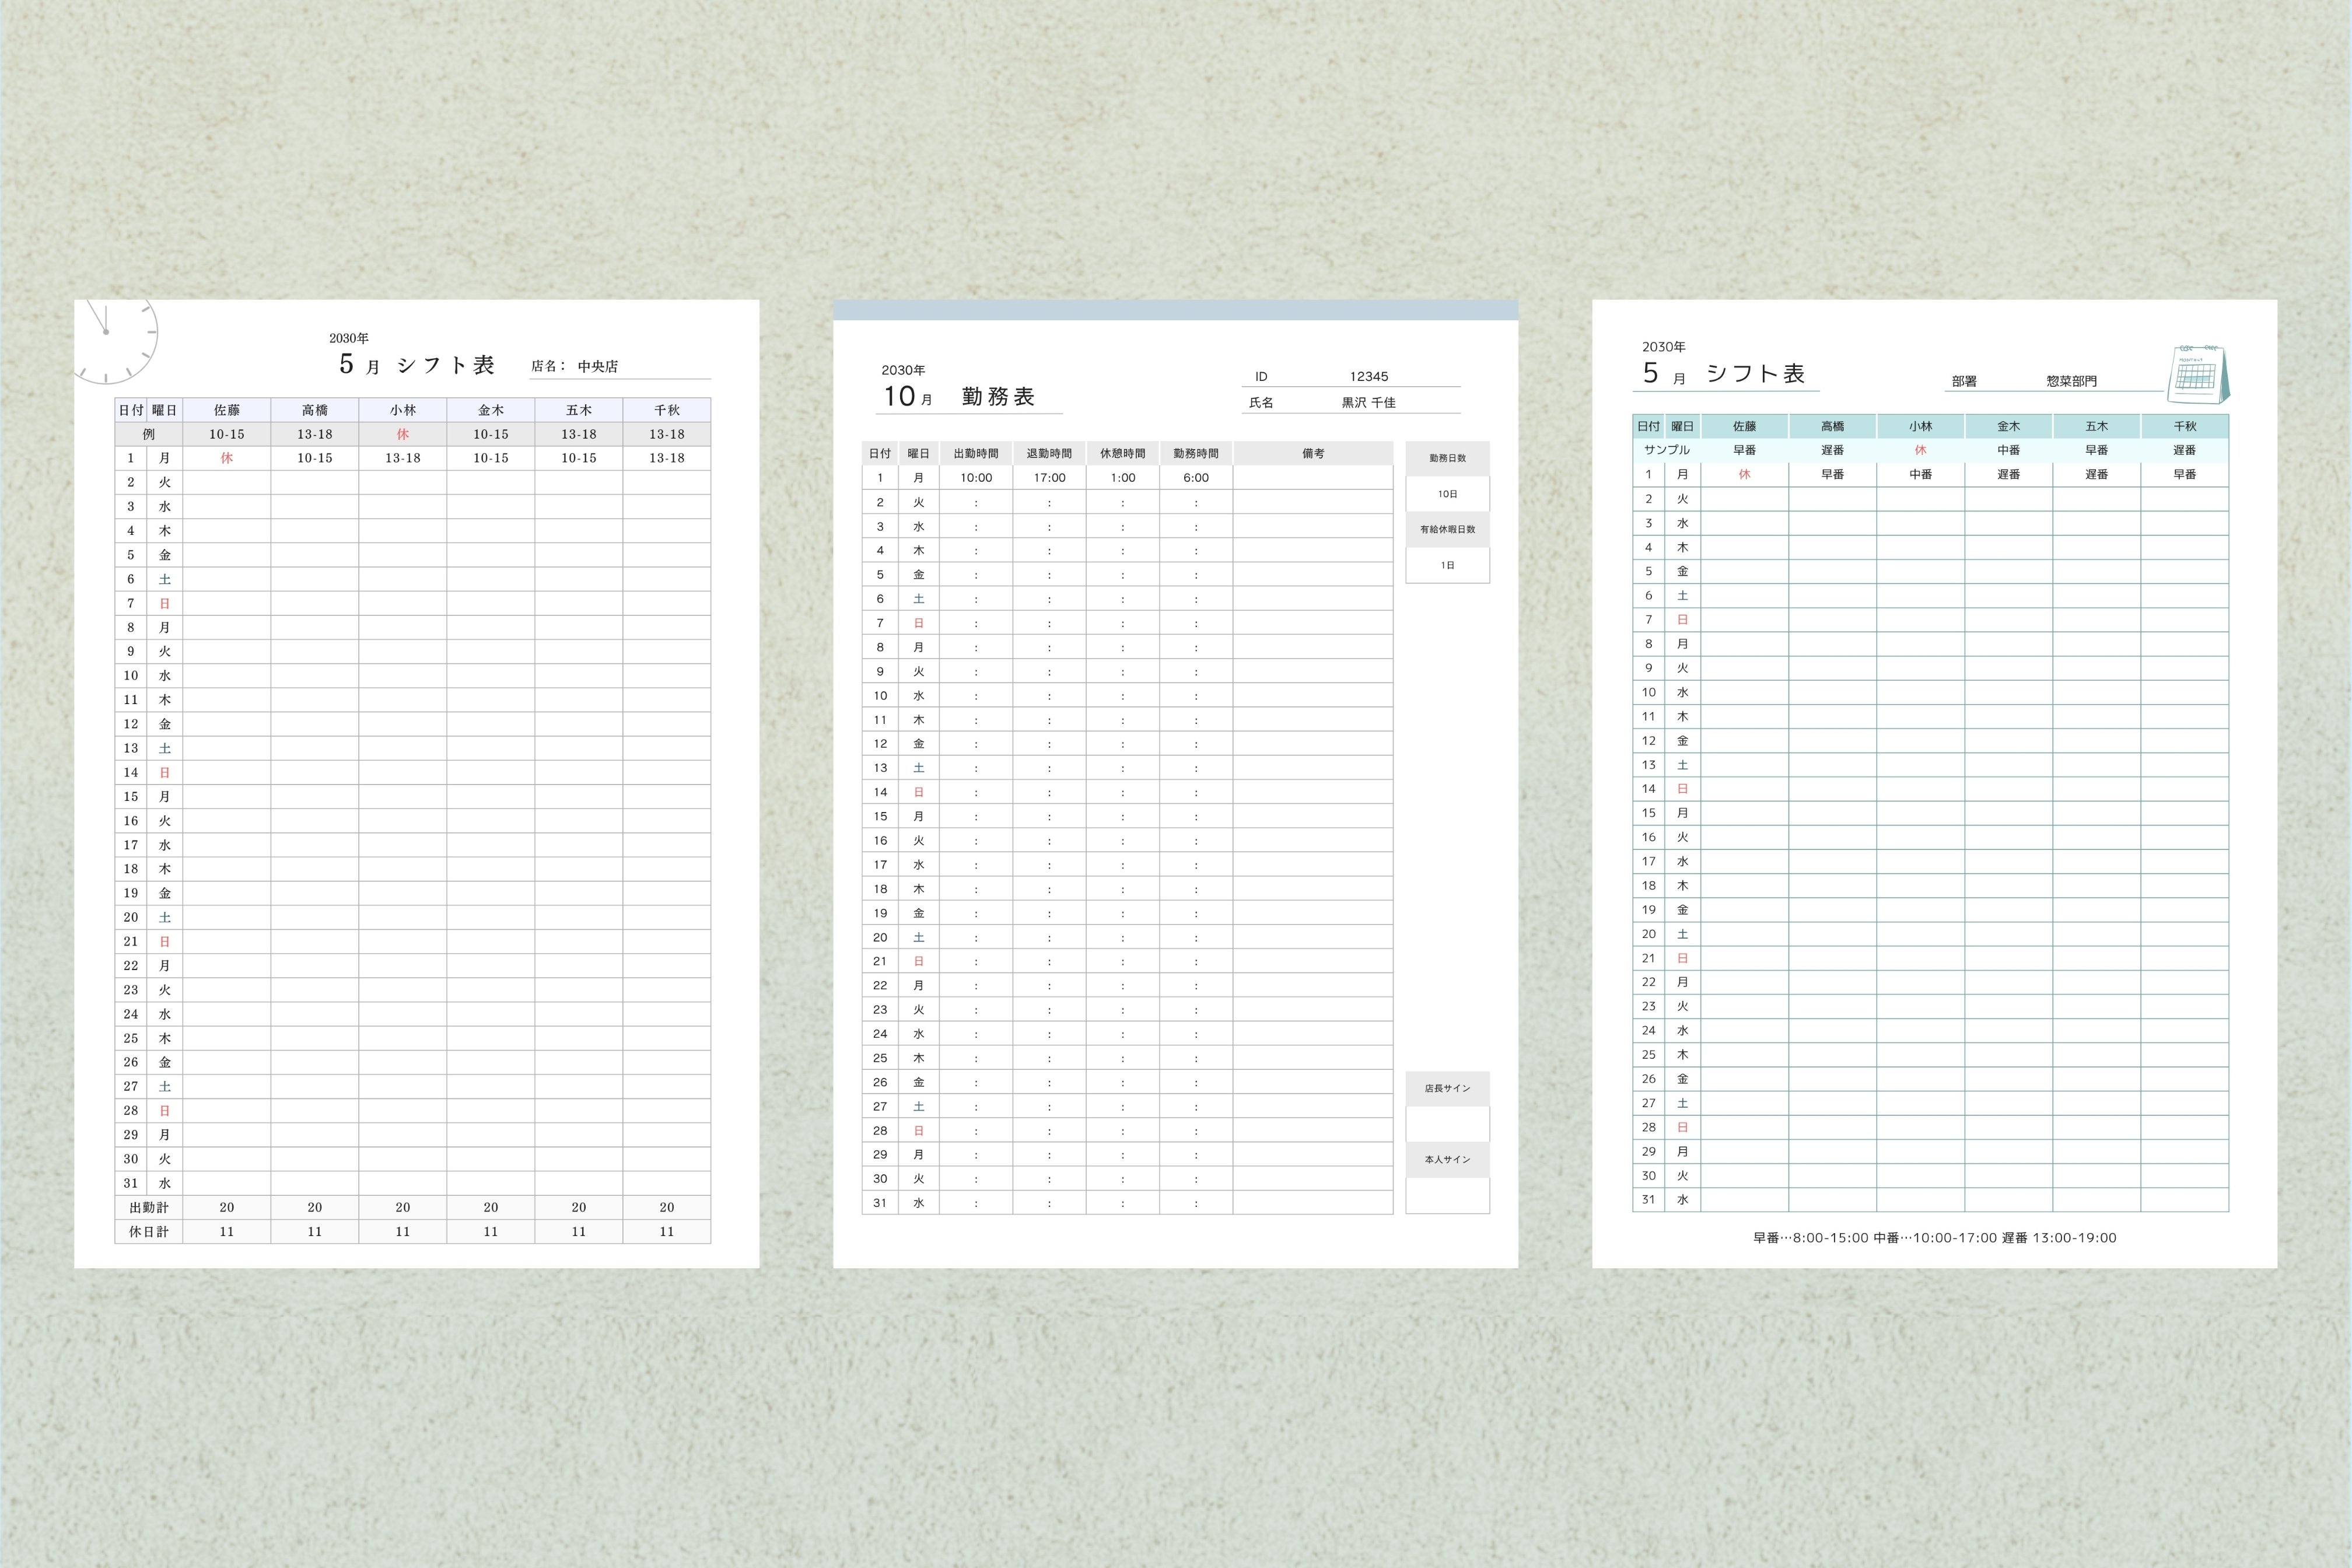Open the left May shift table thumbnail title
Image resolution: width=2352 pixels, height=1568 pixels.
pyautogui.click(x=417, y=365)
